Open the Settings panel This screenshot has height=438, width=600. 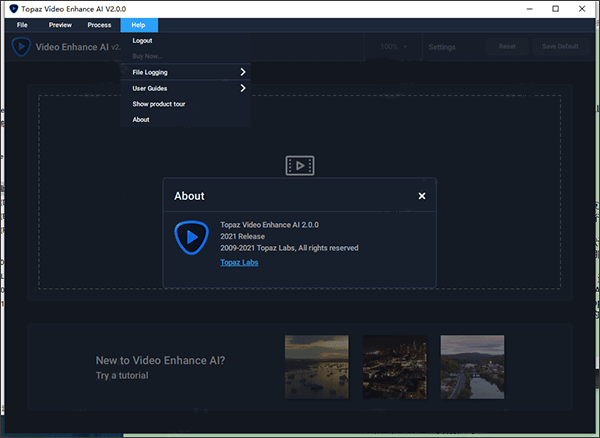coord(442,47)
